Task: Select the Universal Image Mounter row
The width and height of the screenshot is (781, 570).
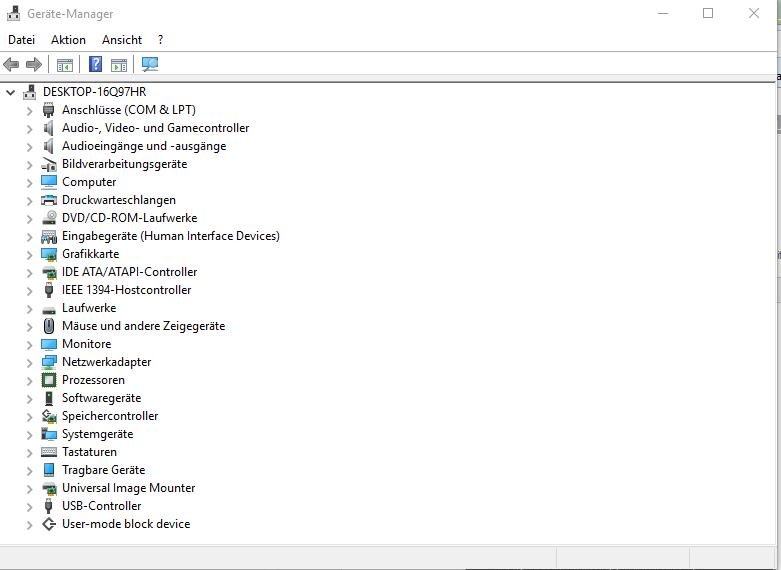Action: (x=129, y=488)
